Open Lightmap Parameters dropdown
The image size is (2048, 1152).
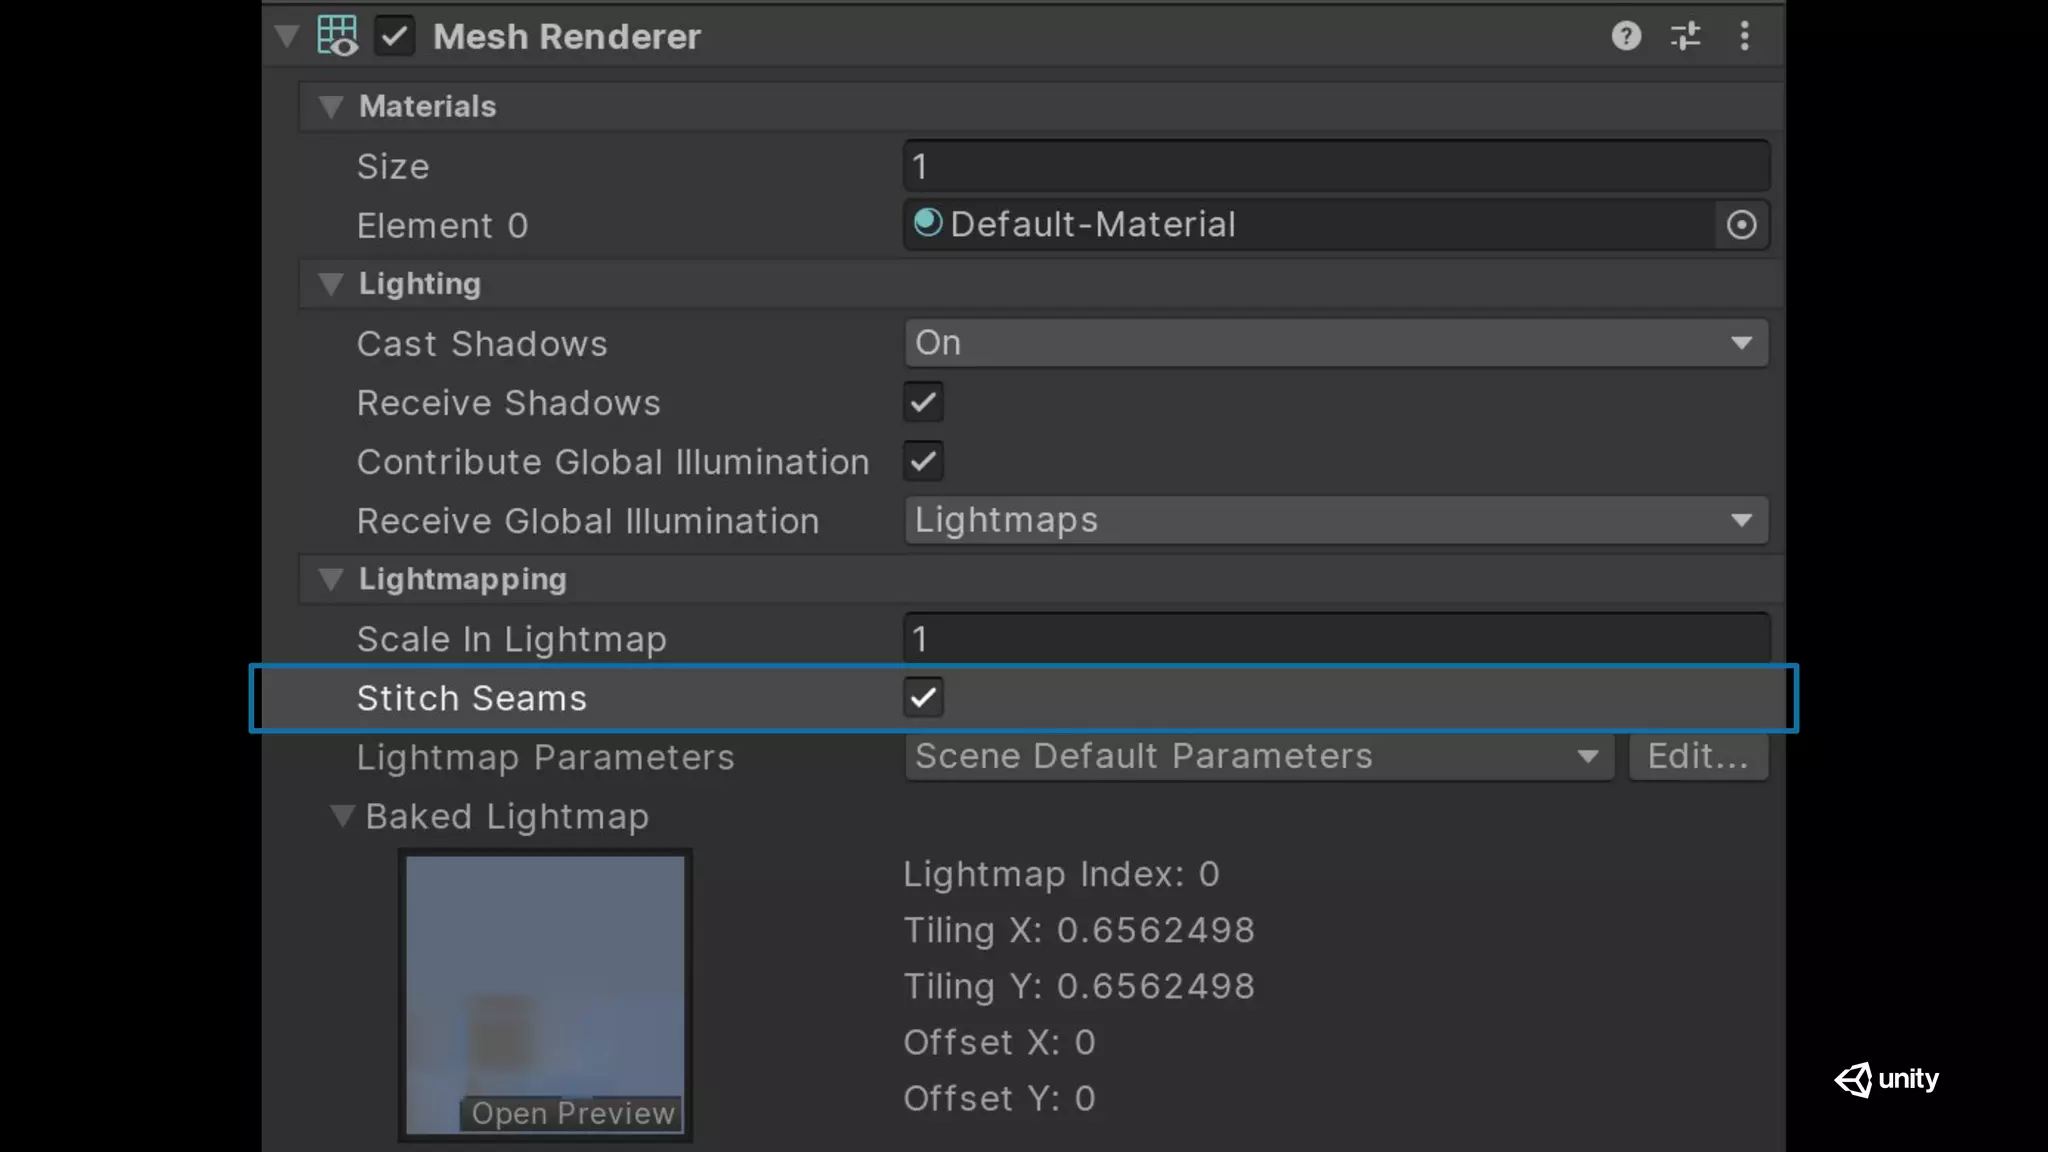[x=1258, y=757]
